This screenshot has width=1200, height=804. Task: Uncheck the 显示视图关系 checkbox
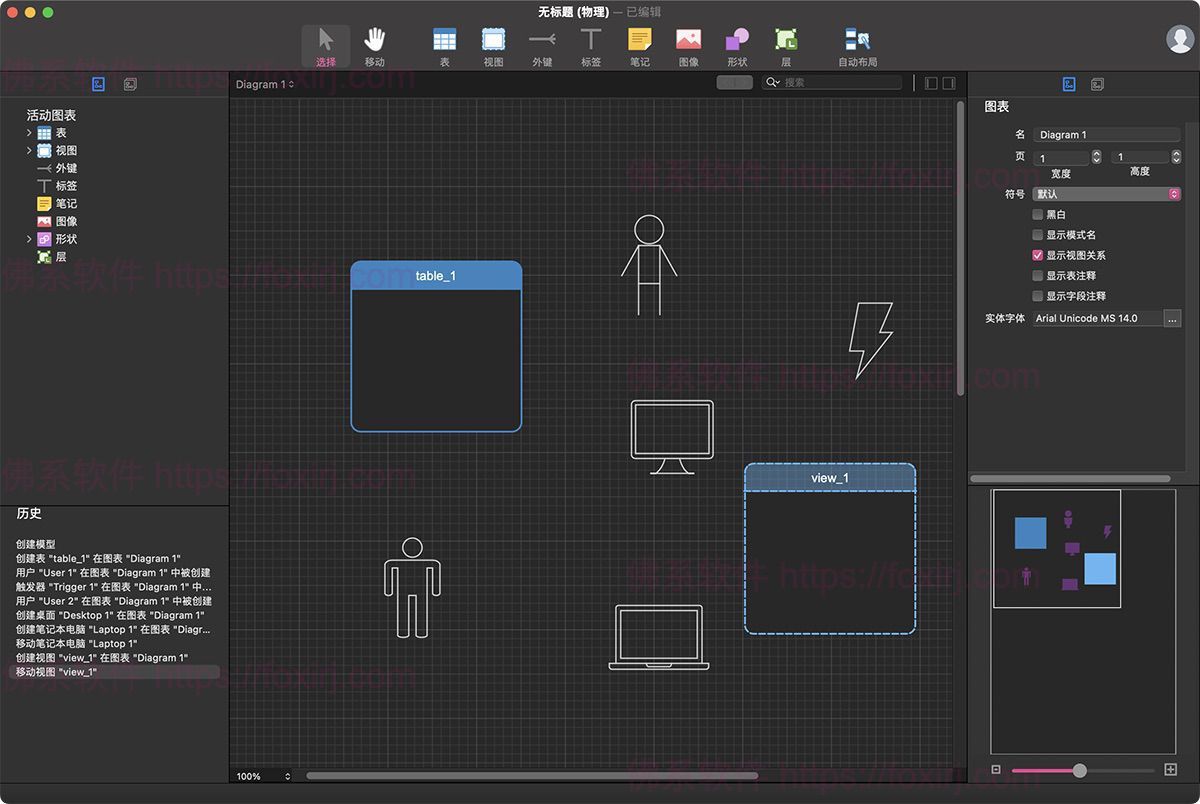pyautogui.click(x=1038, y=255)
